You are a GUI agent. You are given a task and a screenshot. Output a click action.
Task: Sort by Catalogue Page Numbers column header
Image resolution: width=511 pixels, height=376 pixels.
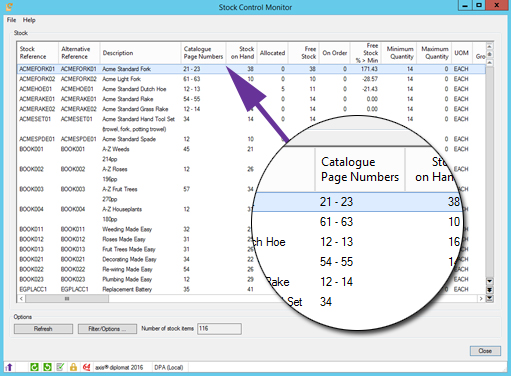tap(203, 53)
